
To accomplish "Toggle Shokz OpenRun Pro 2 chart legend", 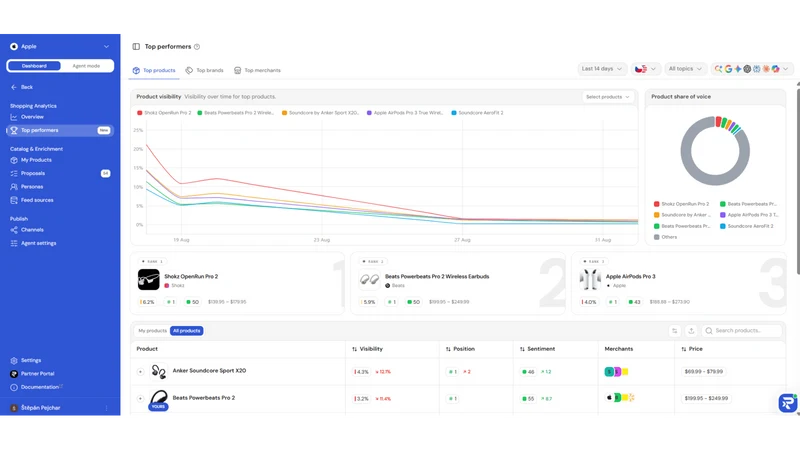I will [164, 113].
